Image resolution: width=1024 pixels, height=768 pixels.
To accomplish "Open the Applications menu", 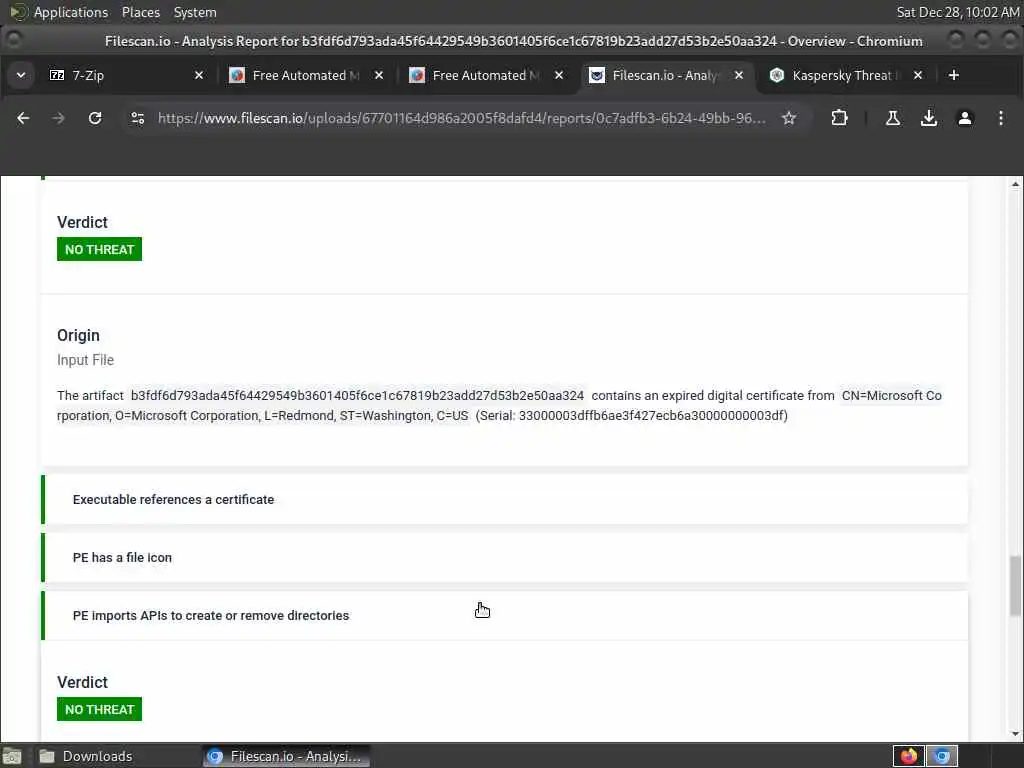I will (x=59, y=12).
